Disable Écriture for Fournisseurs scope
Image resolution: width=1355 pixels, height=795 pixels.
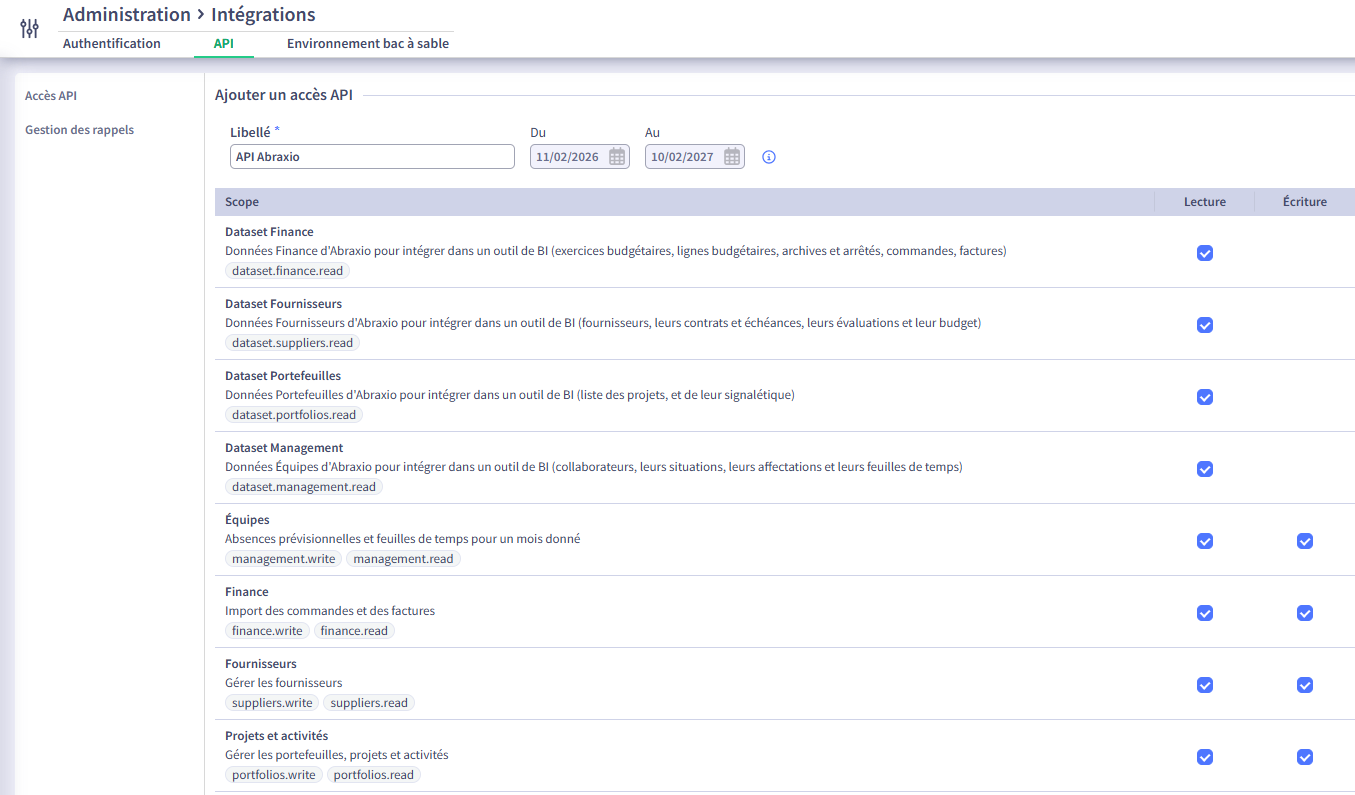(x=1305, y=685)
